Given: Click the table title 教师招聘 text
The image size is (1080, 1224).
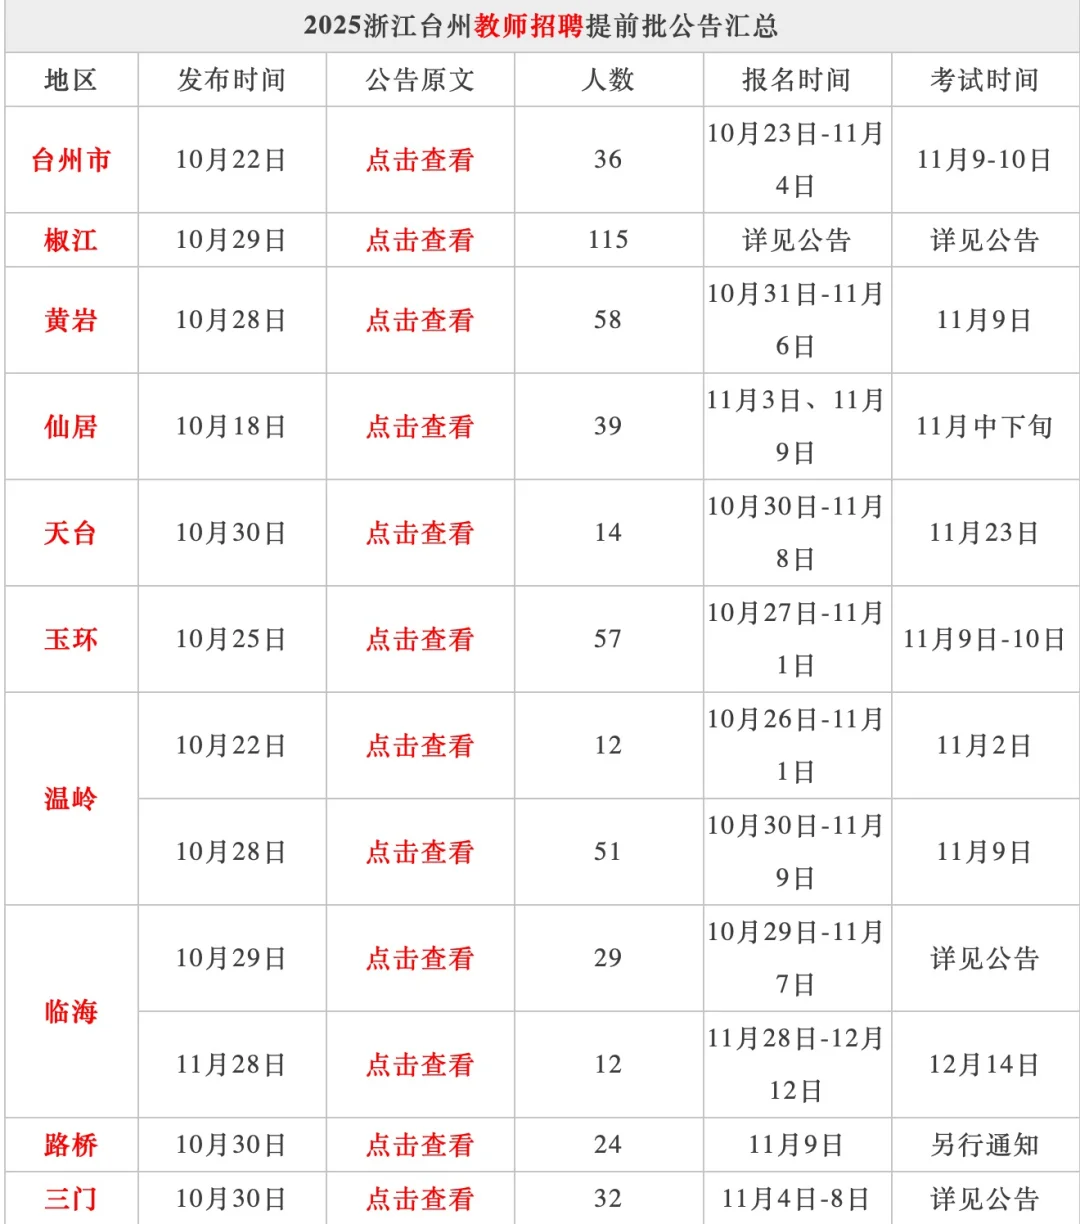Looking at the screenshot, I should (528, 26).
